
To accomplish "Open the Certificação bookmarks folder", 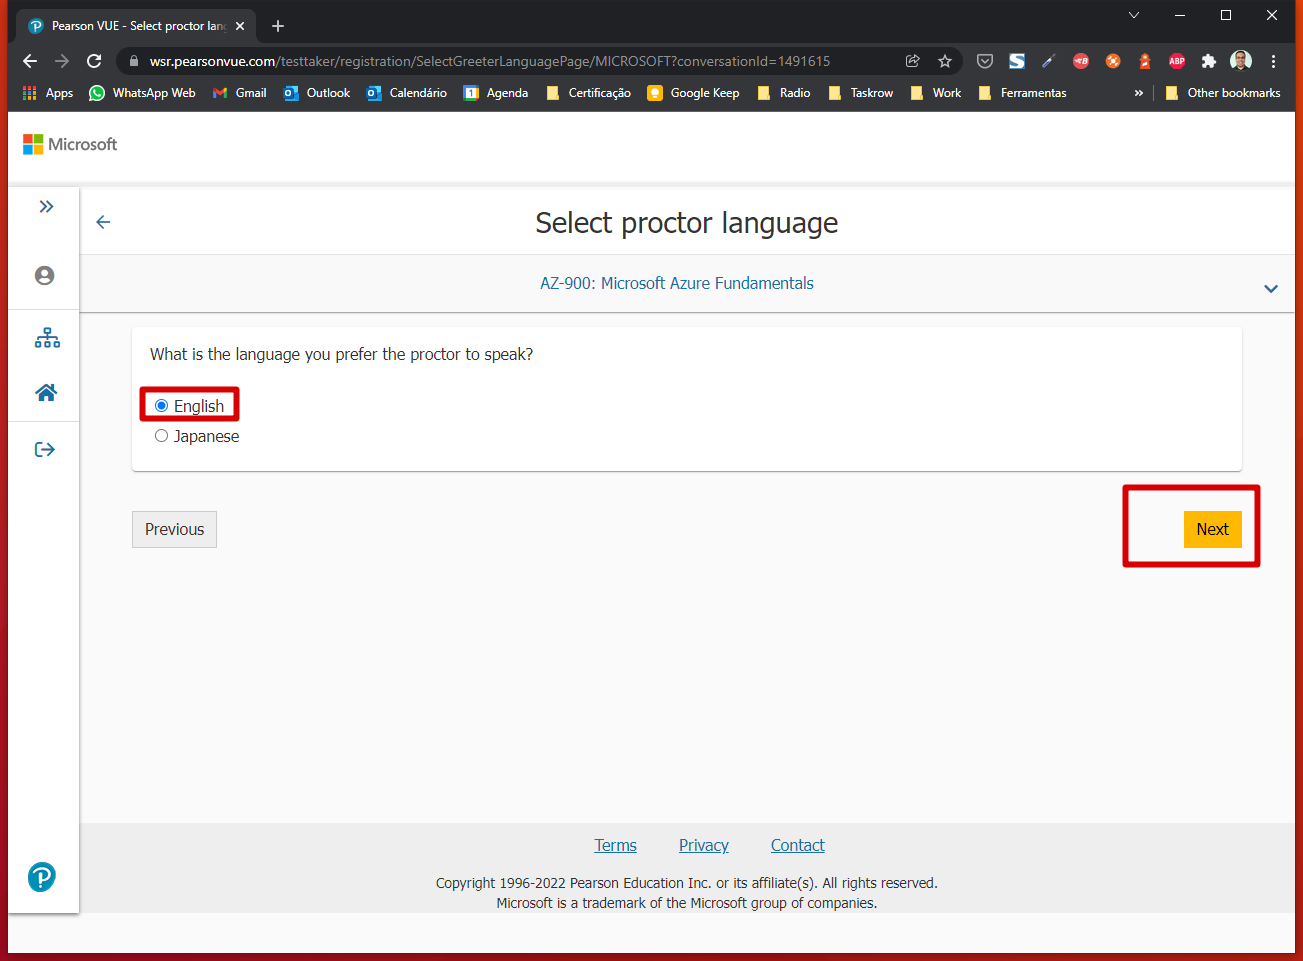I will pyautogui.click(x=589, y=93).
